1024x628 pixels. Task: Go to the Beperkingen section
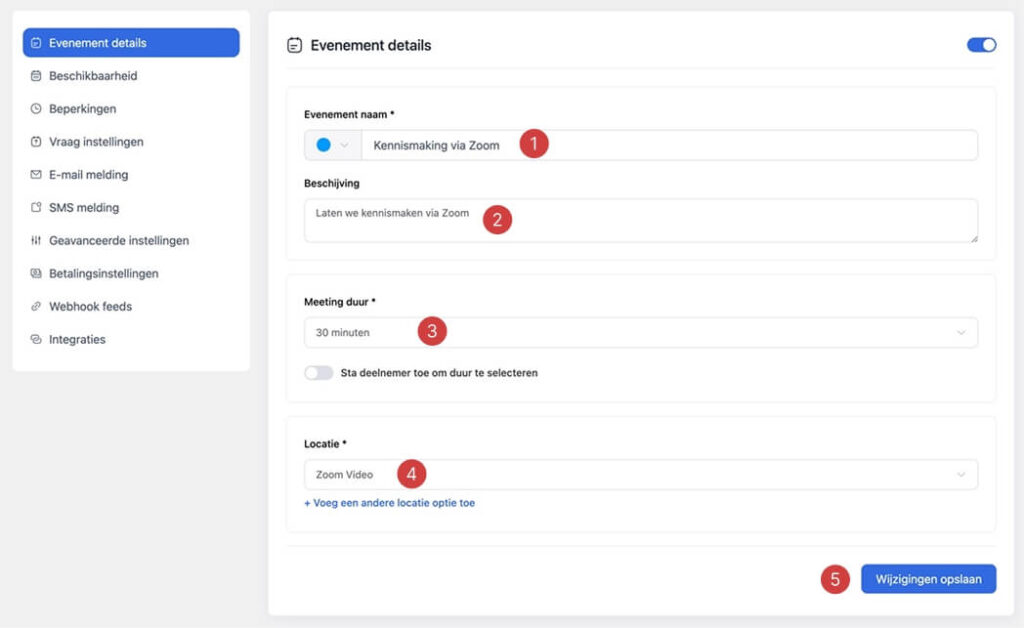[x=131, y=108]
